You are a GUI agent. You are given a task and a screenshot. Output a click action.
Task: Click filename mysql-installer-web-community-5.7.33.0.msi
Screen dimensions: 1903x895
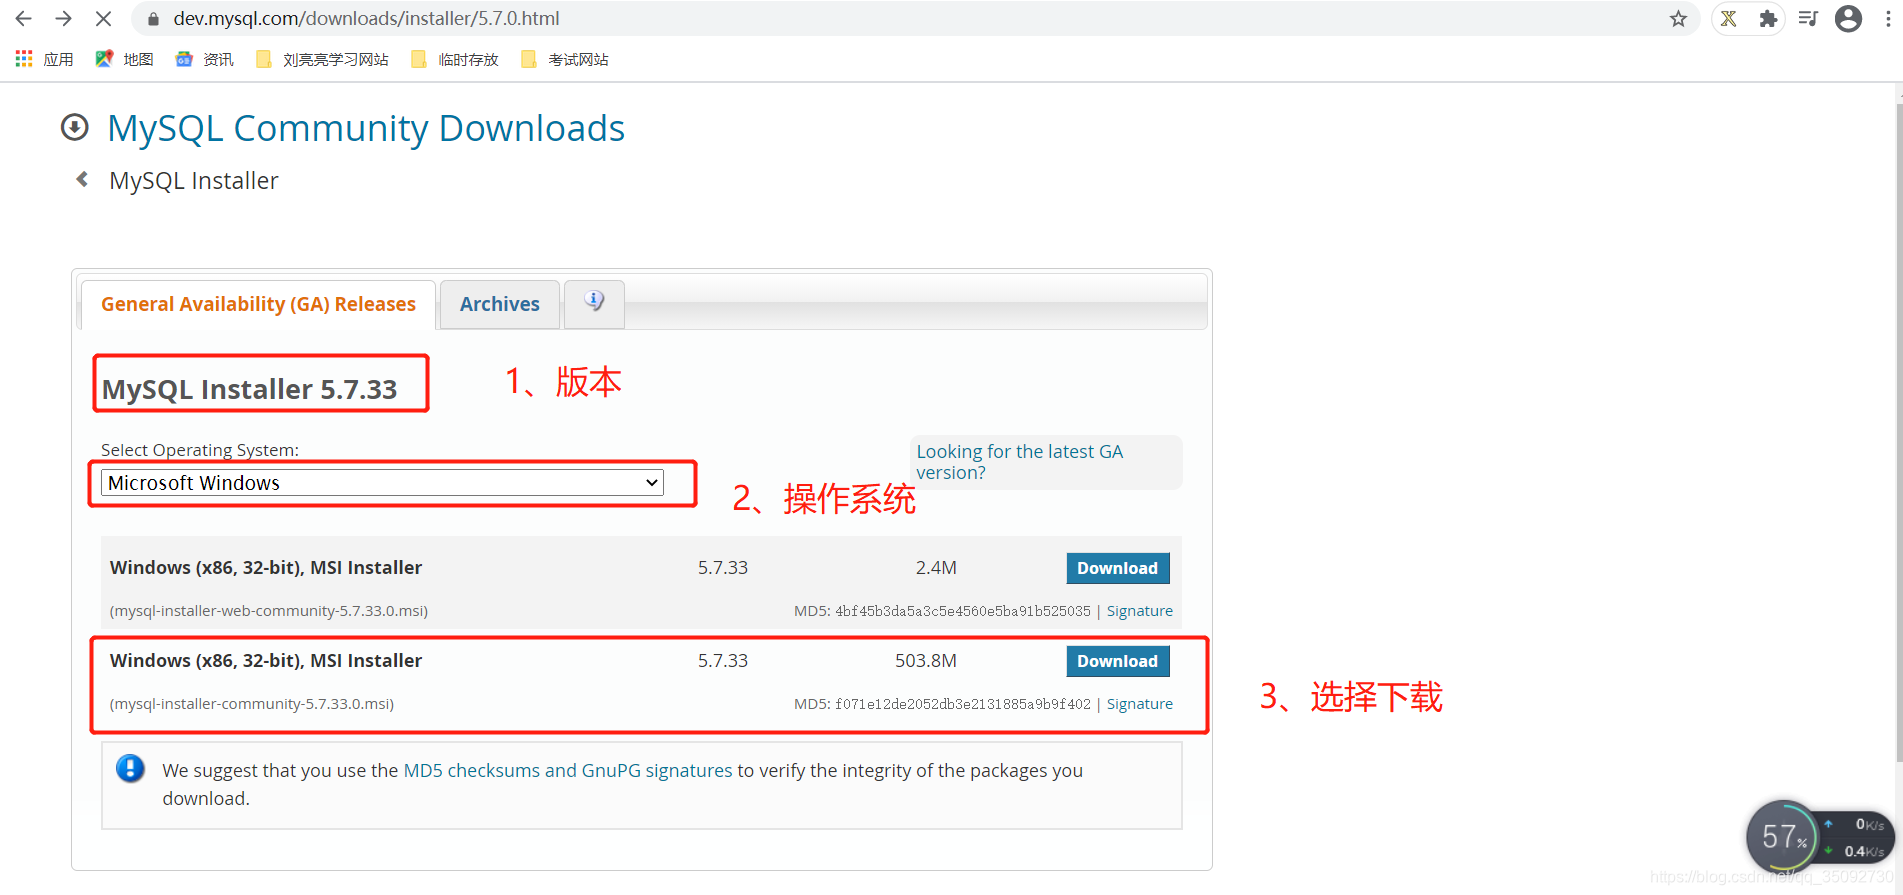click(269, 611)
